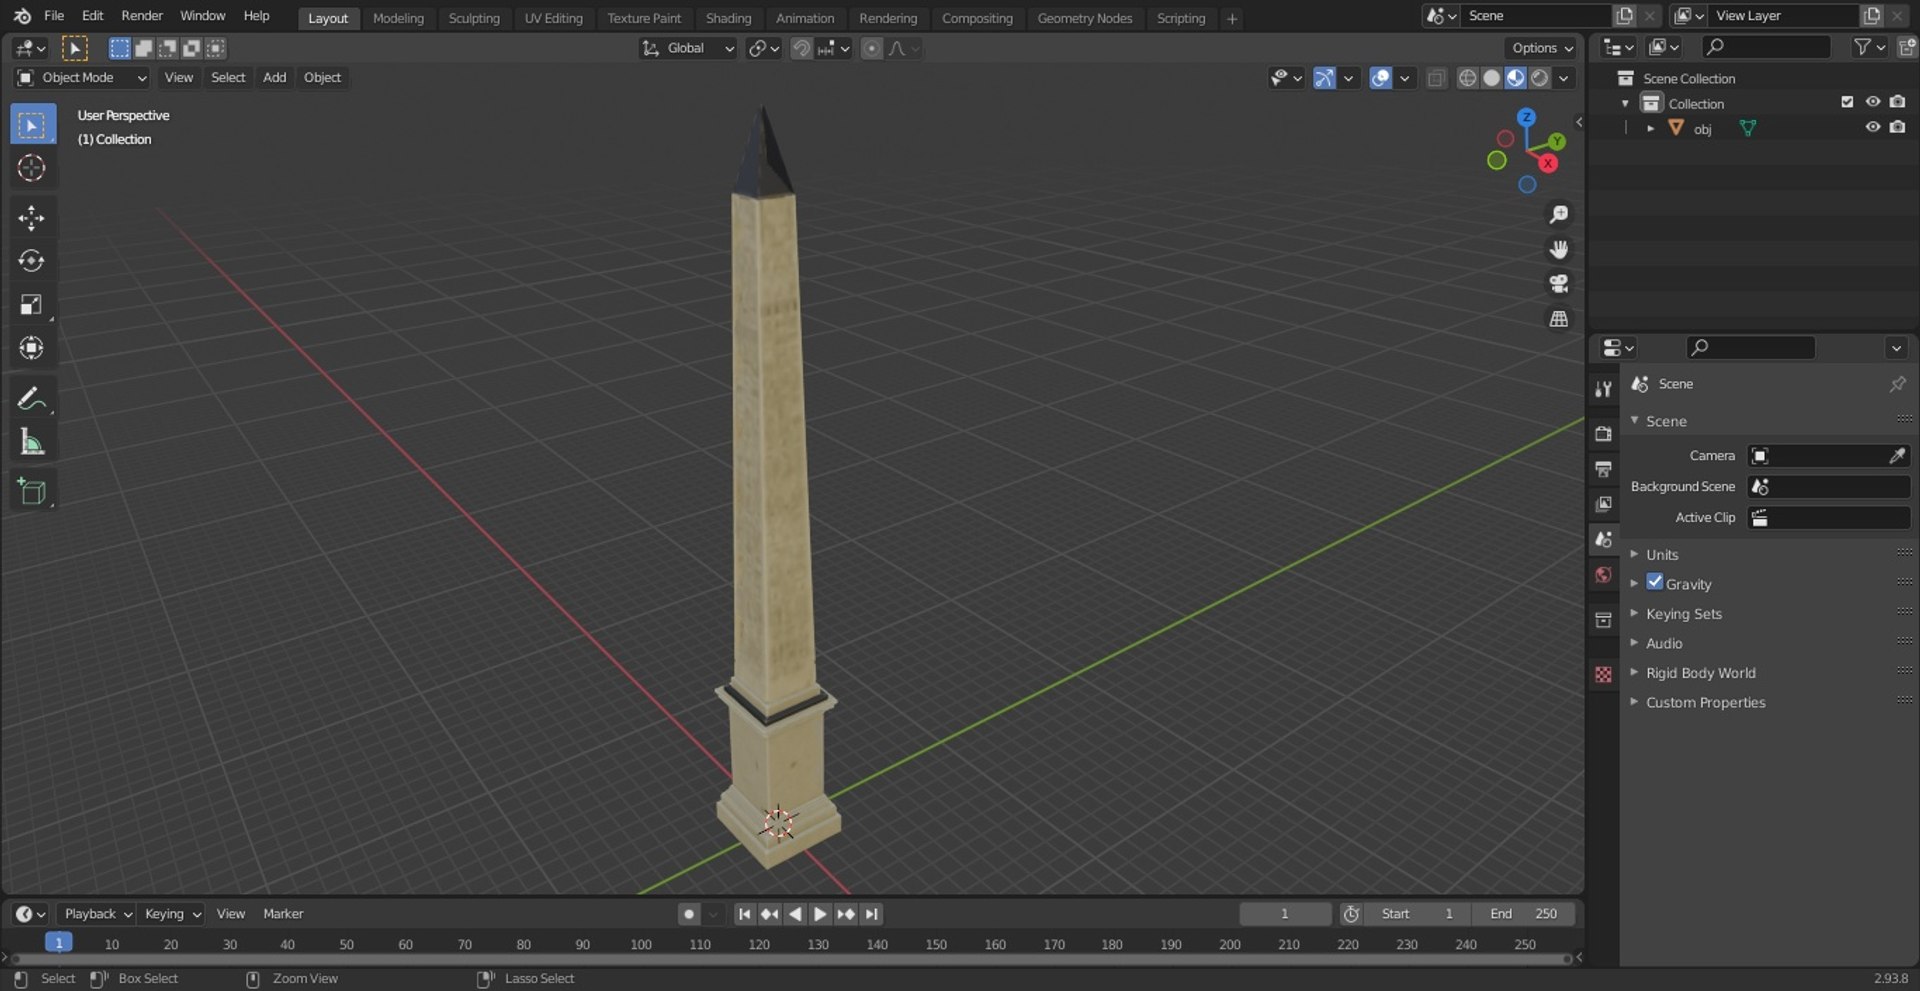Switch perspective/orthographic grid icon

pos(1558,319)
